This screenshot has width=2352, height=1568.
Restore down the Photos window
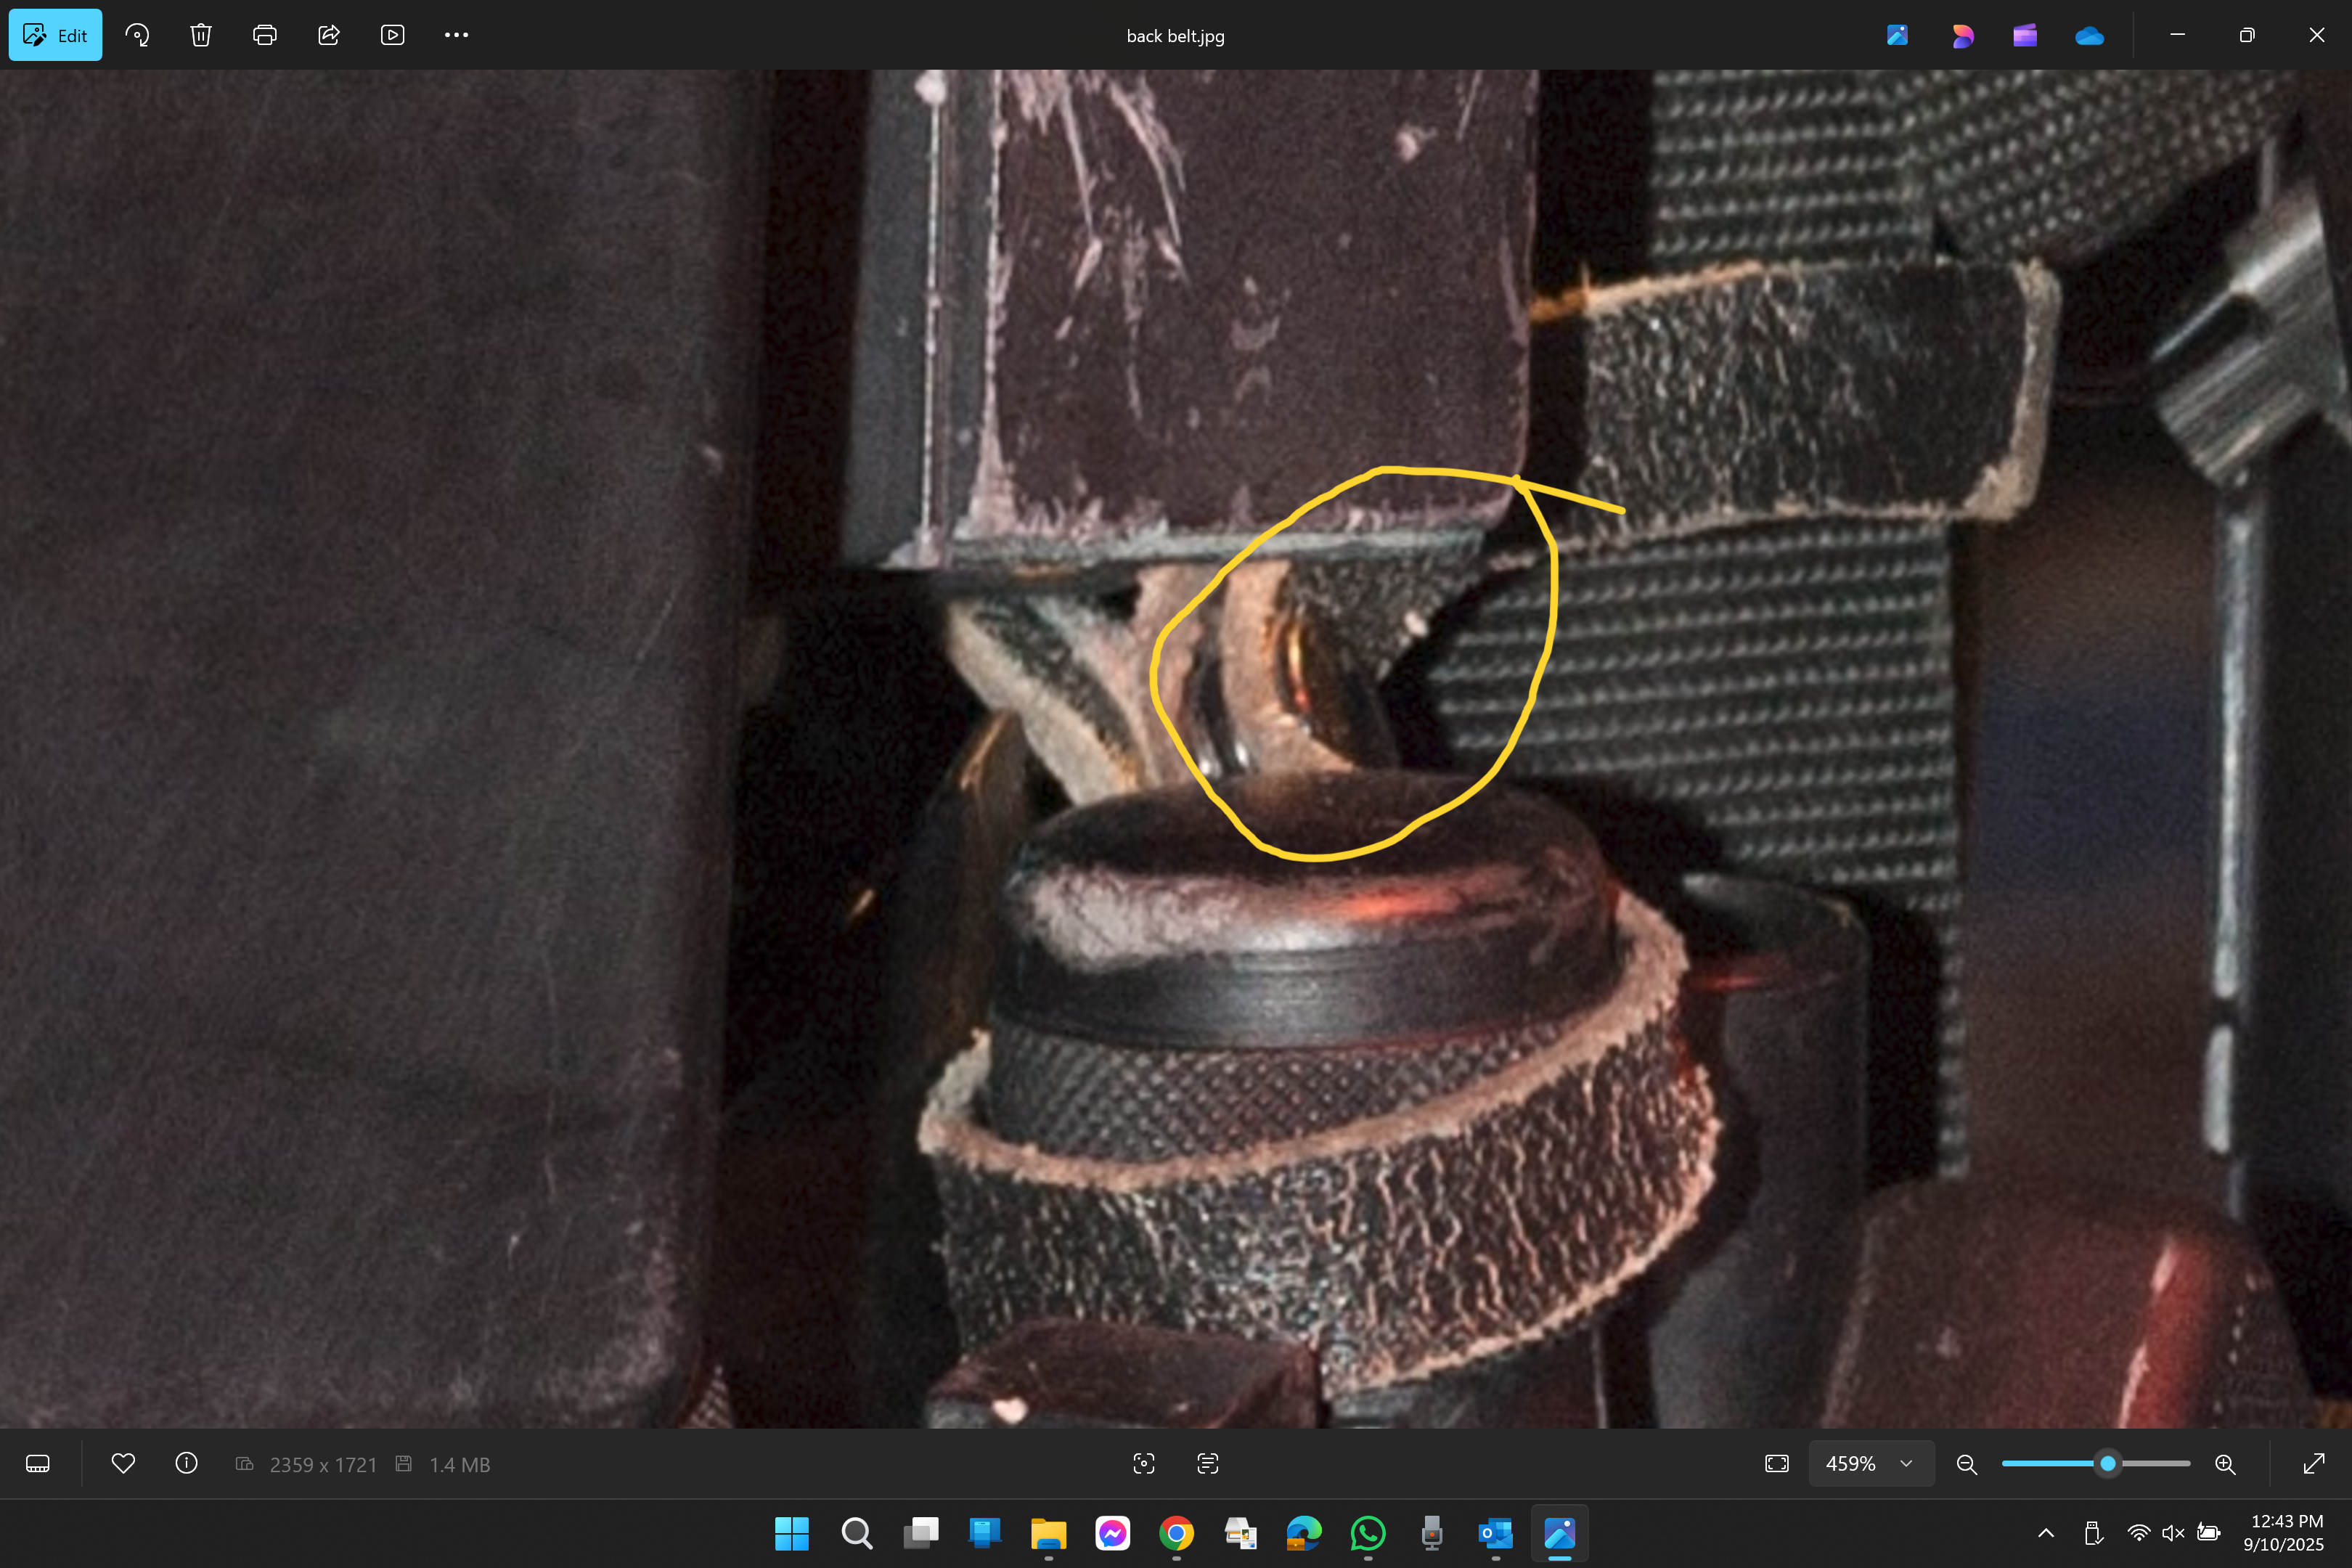pos(2247,35)
